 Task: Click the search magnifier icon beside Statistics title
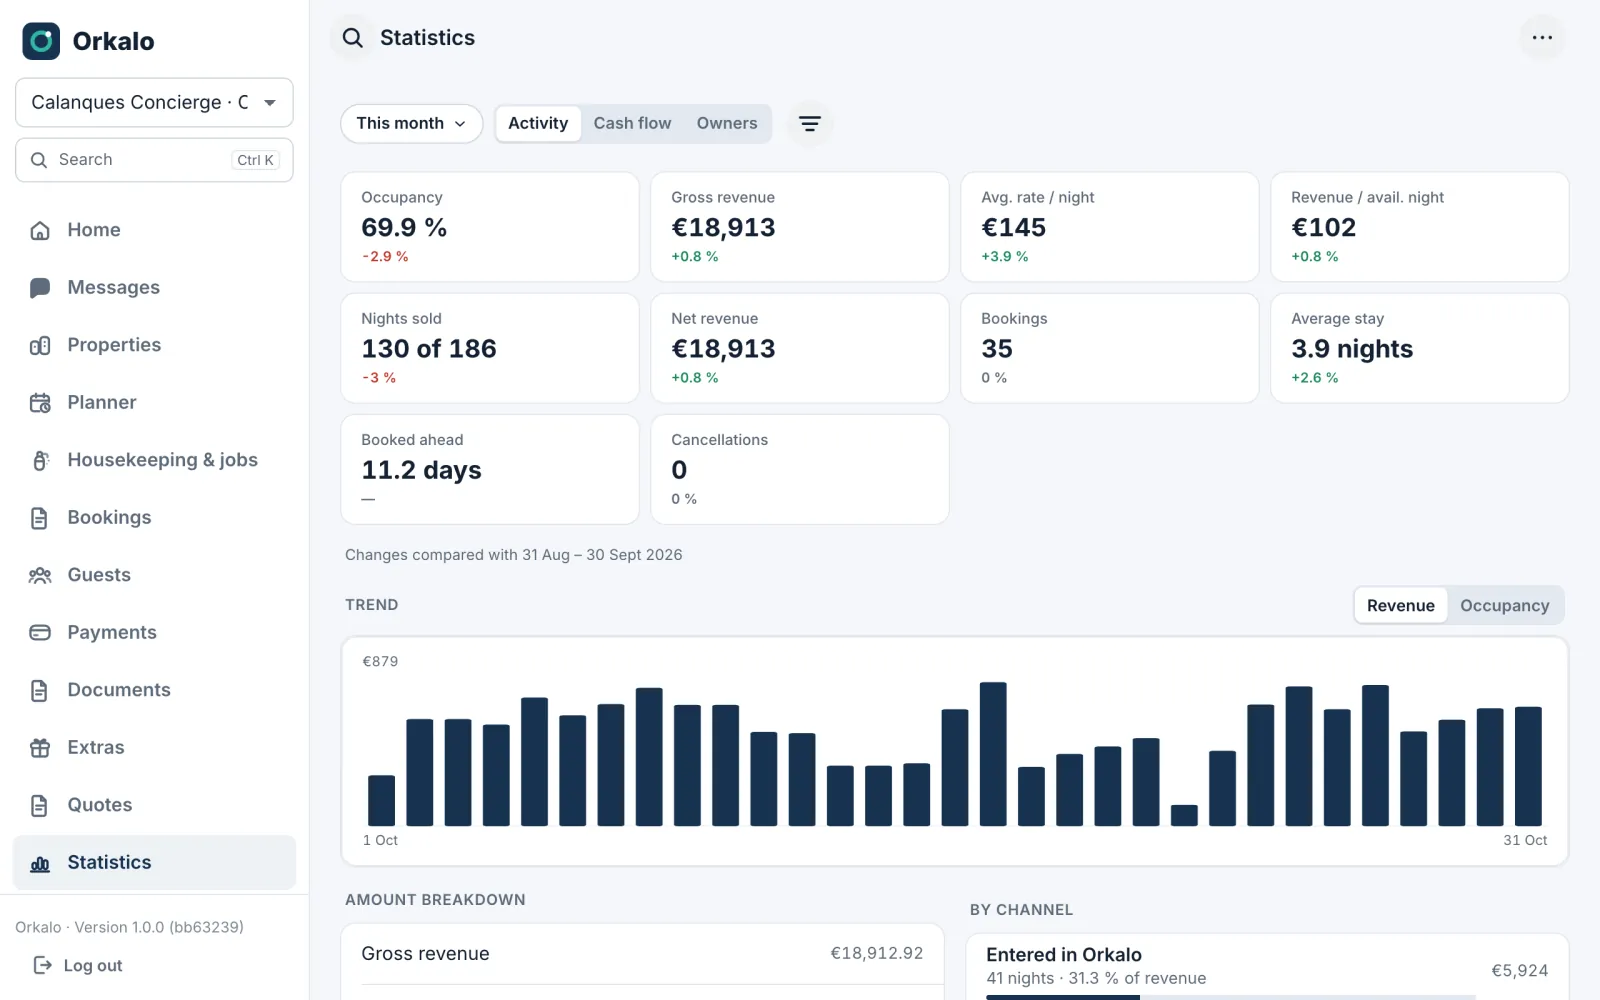pyautogui.click(x=352, y=38)
